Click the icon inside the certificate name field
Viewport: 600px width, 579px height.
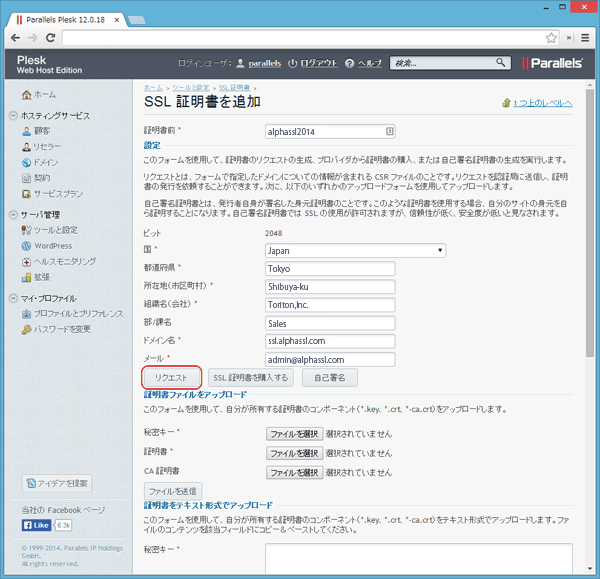pyautogui.click(x=390, y=131)
